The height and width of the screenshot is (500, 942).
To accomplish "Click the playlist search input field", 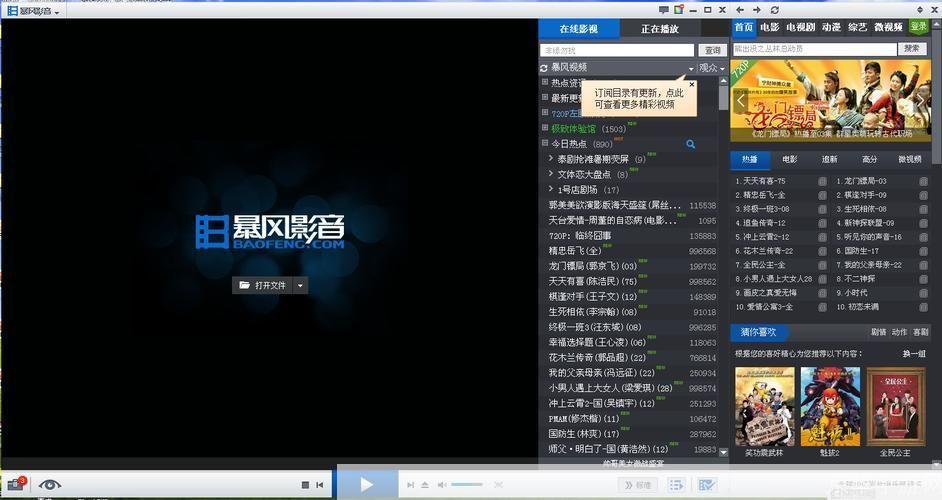I will tap(617, 50).
